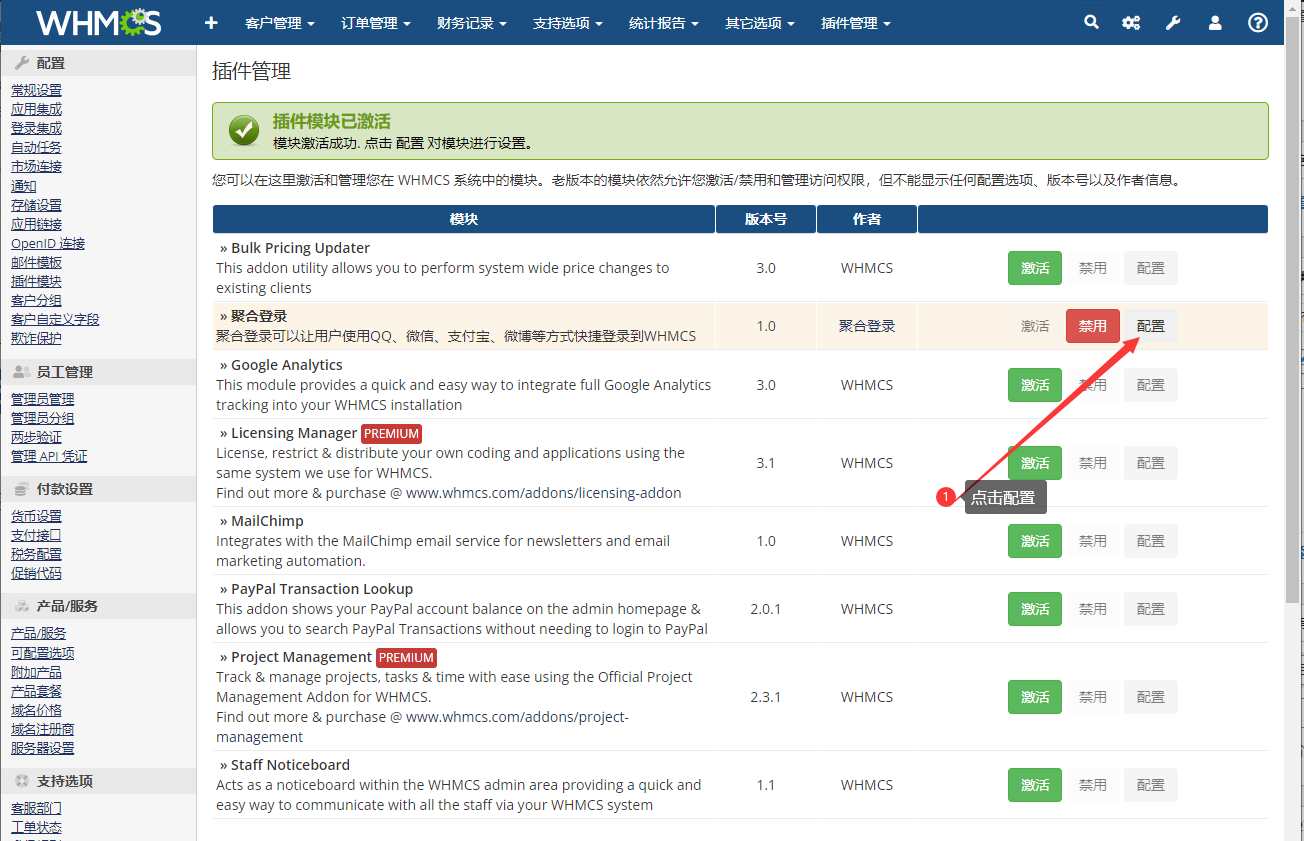Disable the 聚合登录 module

click(1093, 326)
